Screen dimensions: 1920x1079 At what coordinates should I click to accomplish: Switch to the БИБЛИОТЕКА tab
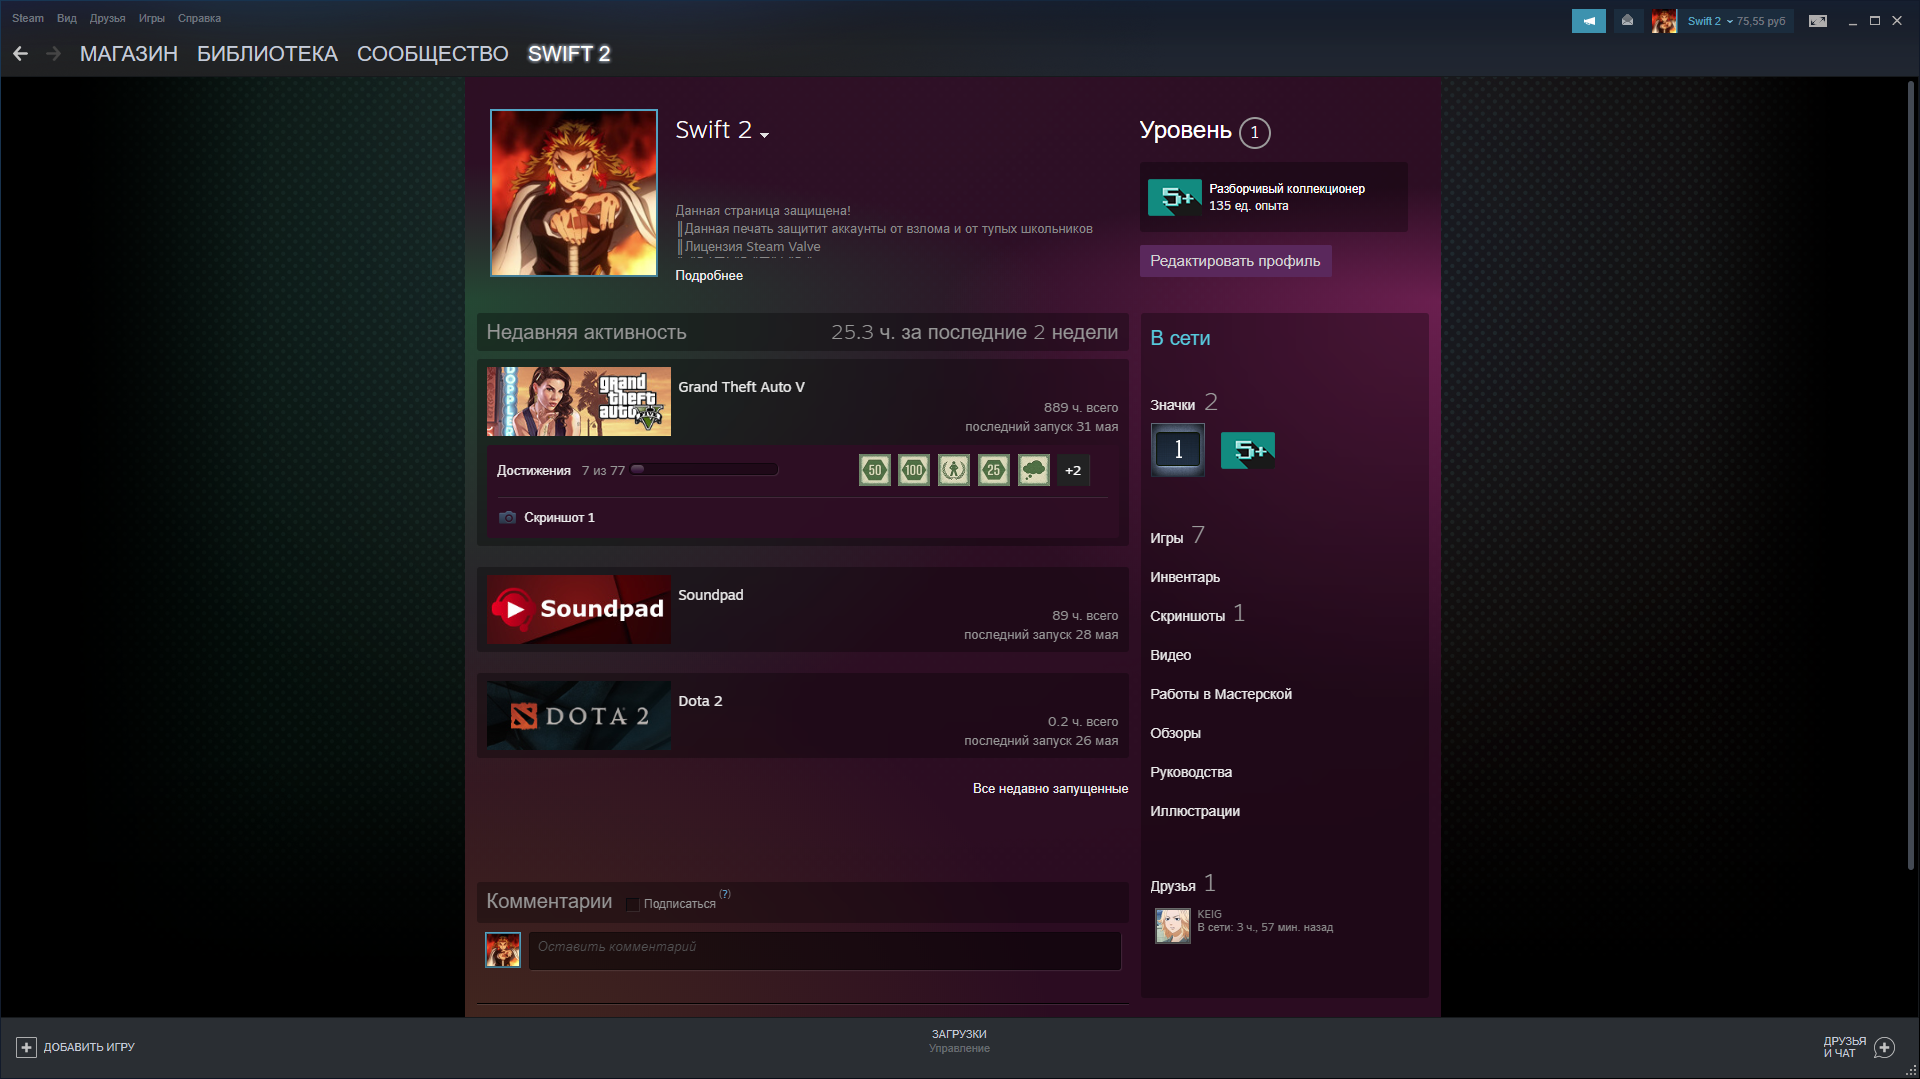(267, 54)
